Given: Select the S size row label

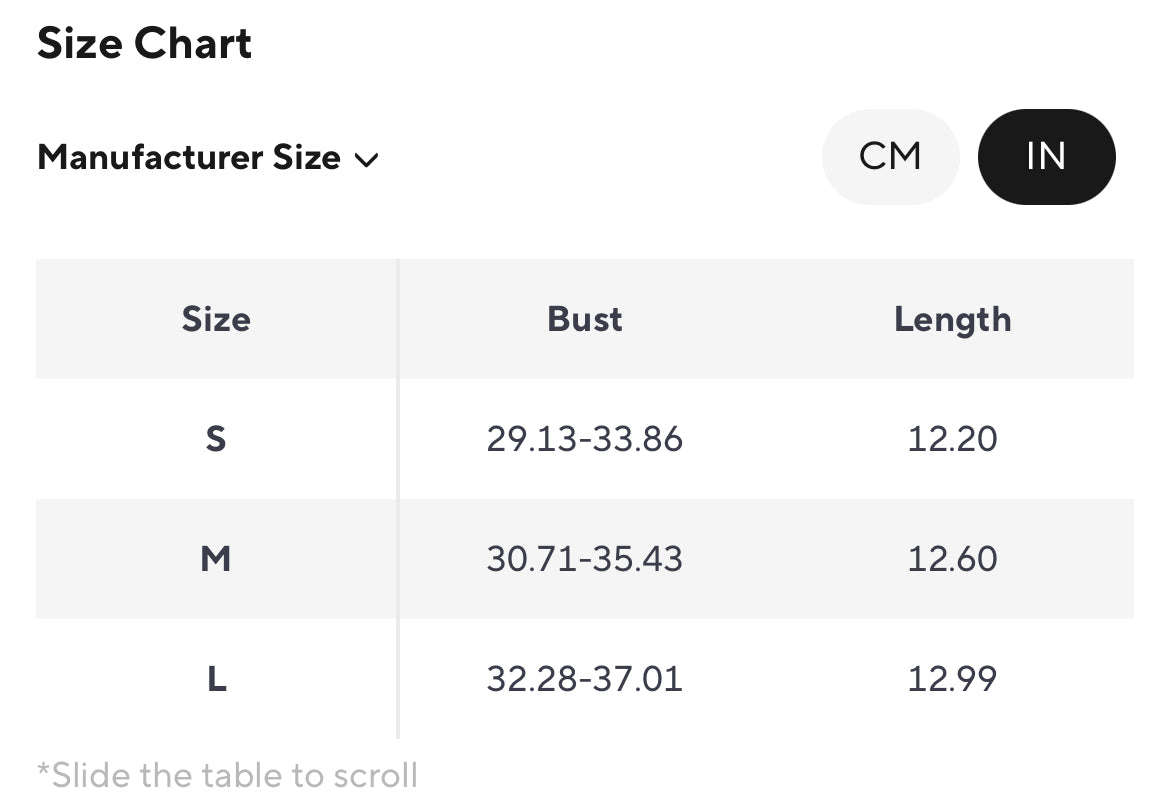Looking at the screenshot, I should (x=216, y=439).
